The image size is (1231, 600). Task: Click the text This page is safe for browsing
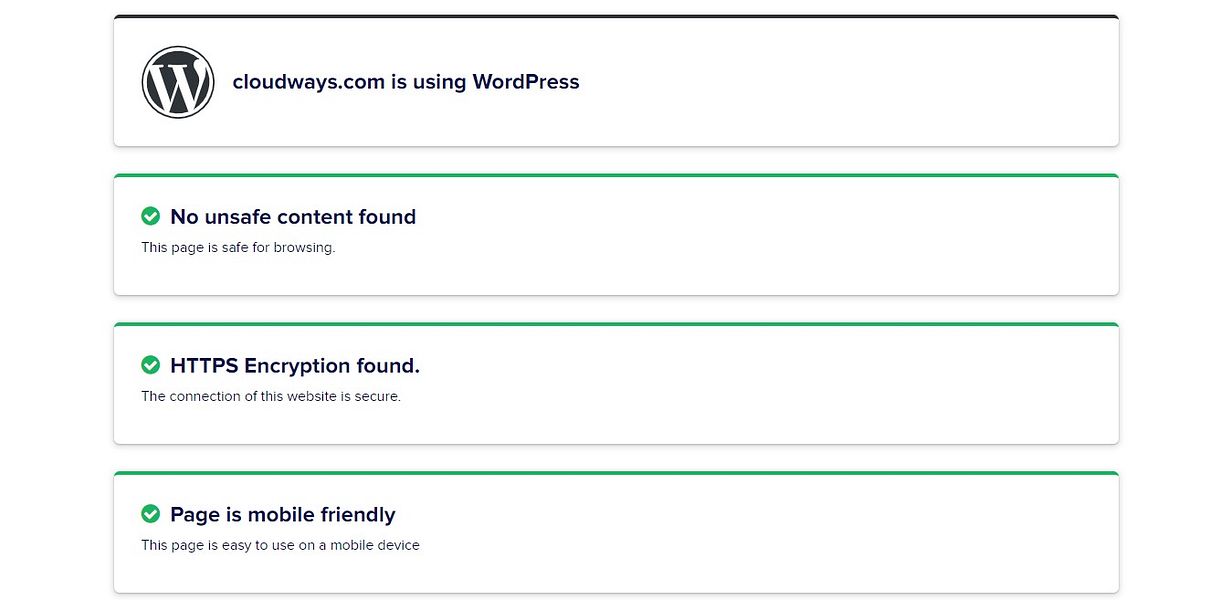coord(238,247)
